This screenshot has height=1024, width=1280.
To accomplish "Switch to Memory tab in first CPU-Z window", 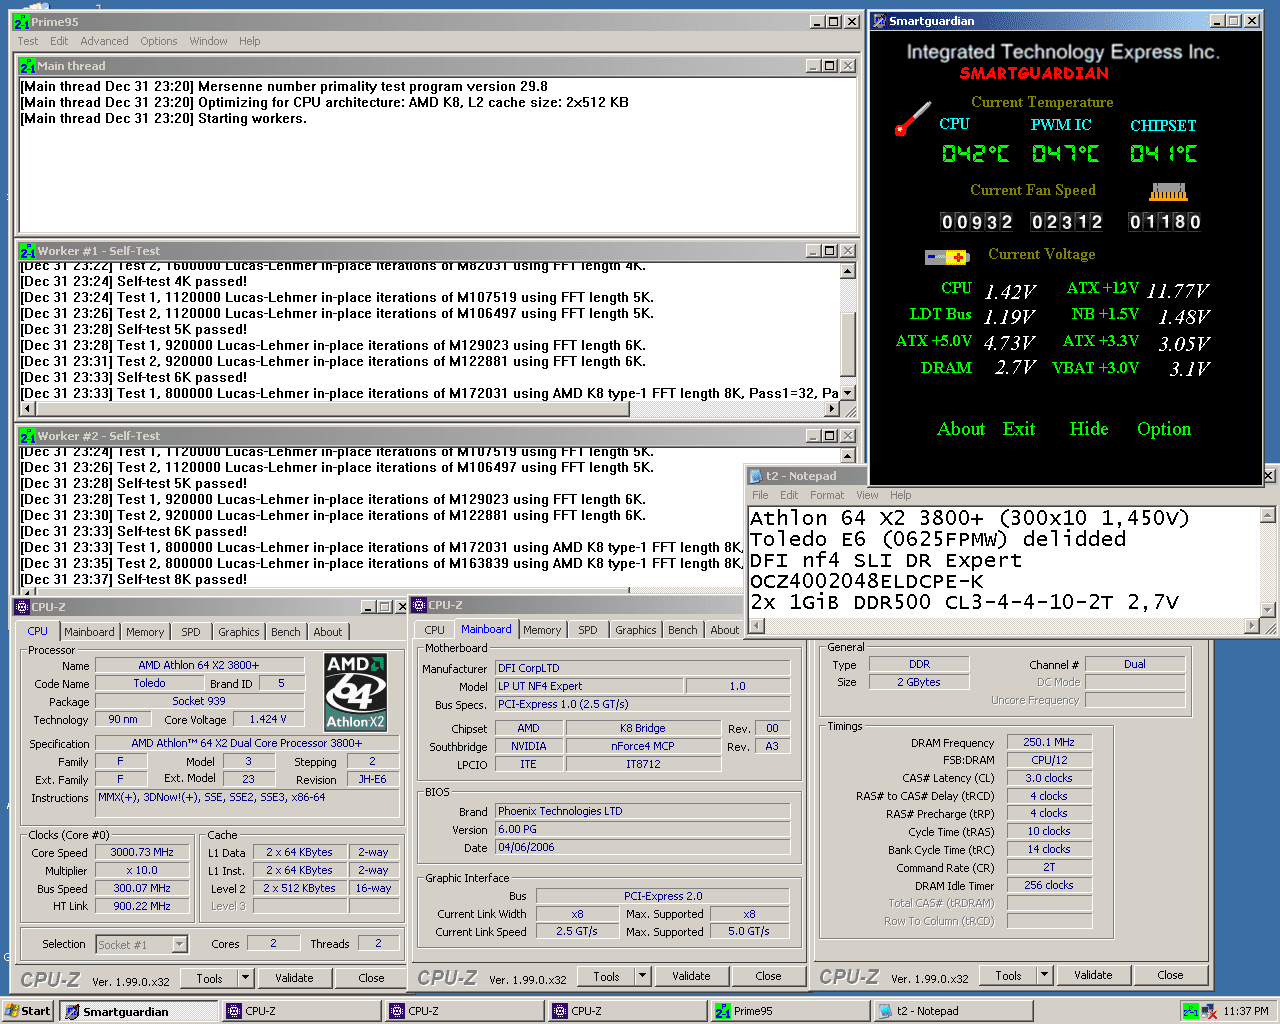I will (145, 632).
